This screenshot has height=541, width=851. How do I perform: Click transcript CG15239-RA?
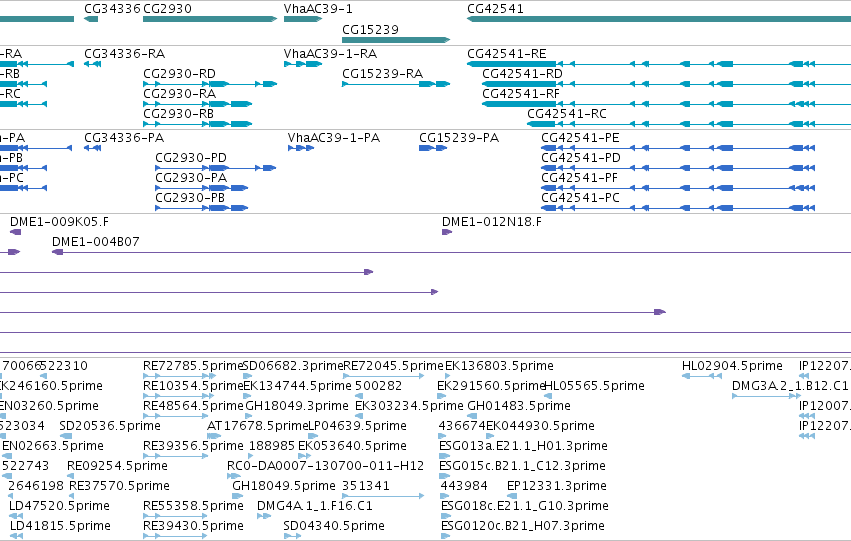[x=383, y=74]
